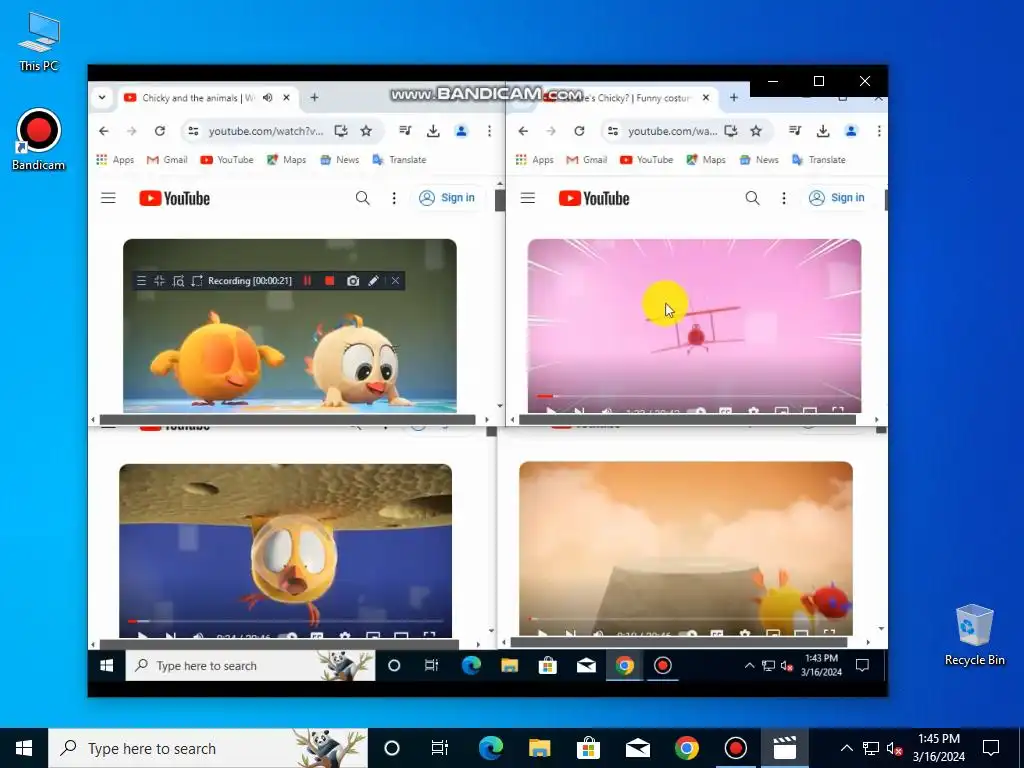Open Microsoft Edge on bottom taskbar
Viewport: 1024px width, 768px height.
tap(490, 748)
